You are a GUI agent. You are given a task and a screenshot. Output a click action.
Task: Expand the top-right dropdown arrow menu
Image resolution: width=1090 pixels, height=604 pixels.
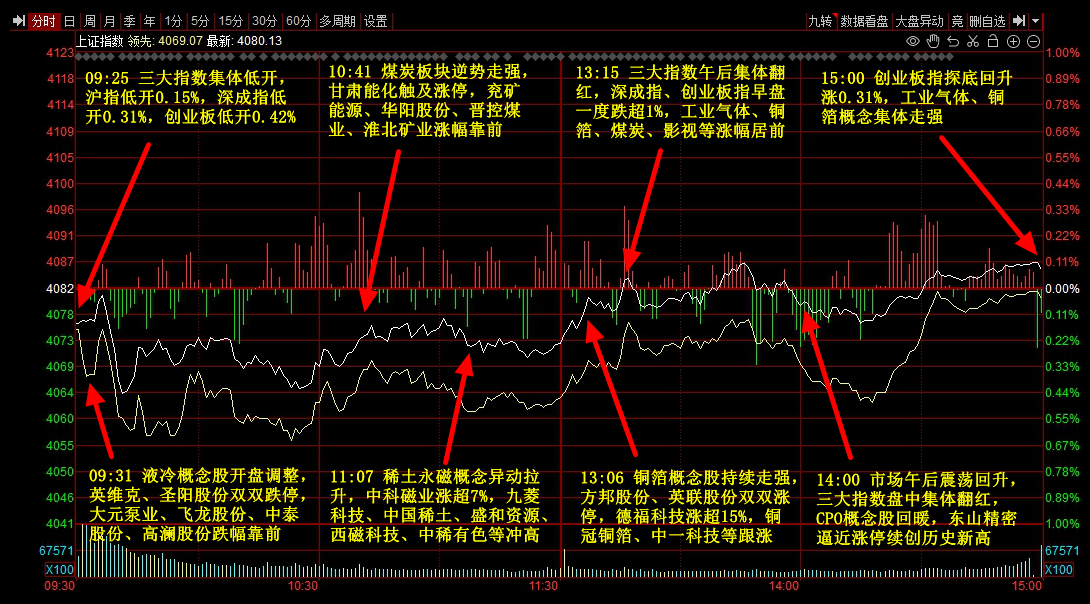(1035, 21)
